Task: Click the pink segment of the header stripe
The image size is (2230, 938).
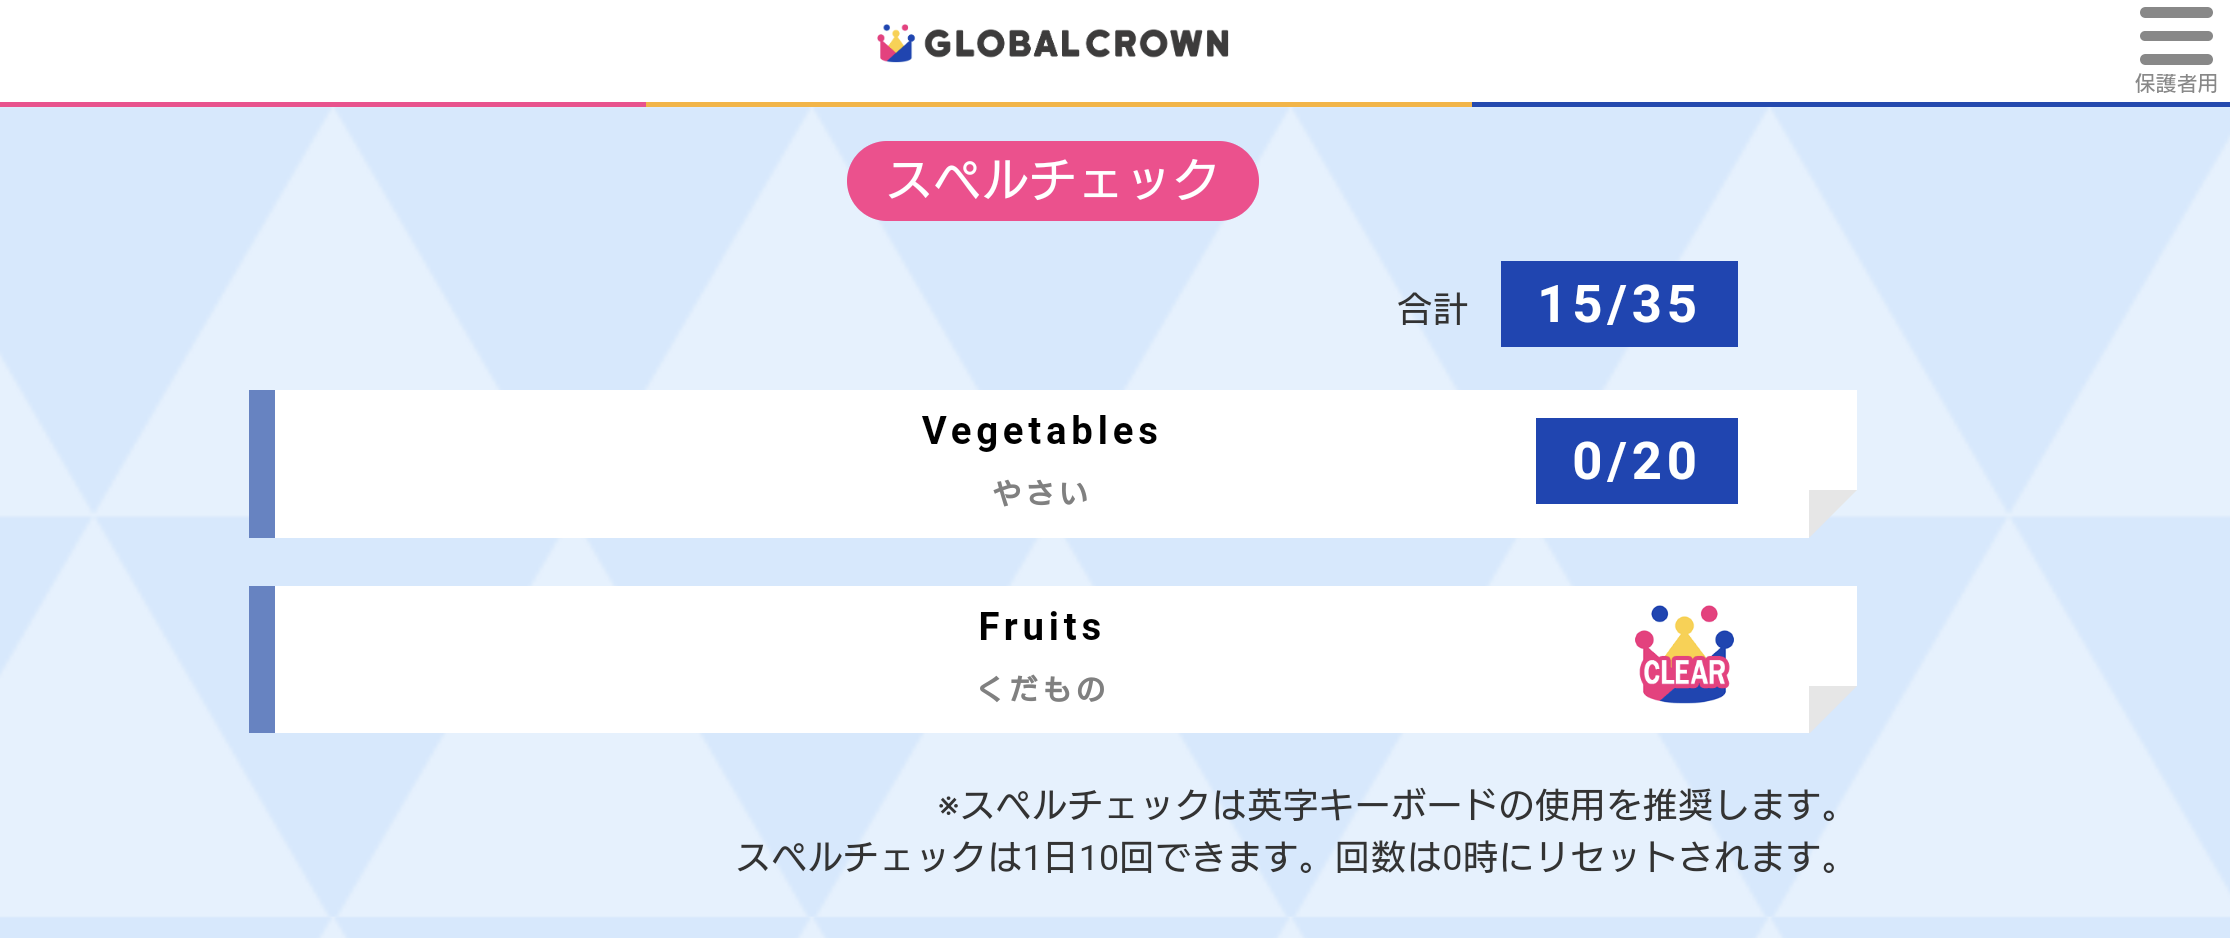Action: coord(322,104)
